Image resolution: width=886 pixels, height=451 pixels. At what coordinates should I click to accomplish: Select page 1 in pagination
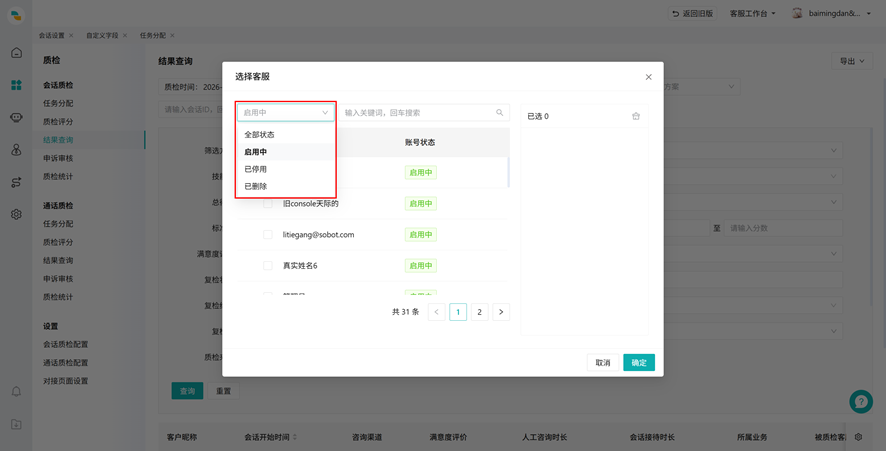click(x=458, y=312)
